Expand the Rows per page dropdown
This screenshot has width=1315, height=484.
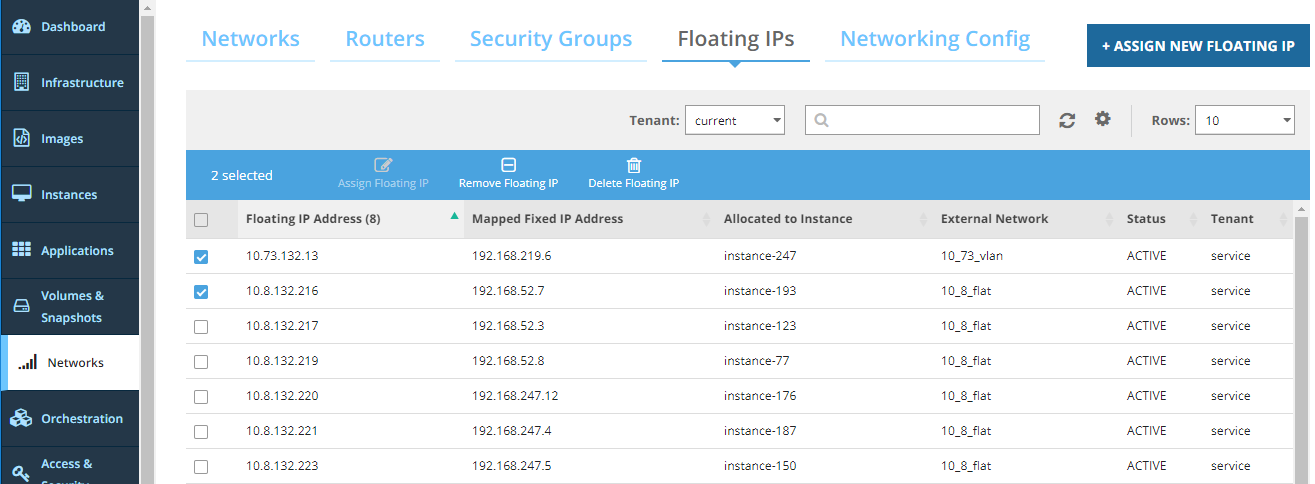point(1244,121)
